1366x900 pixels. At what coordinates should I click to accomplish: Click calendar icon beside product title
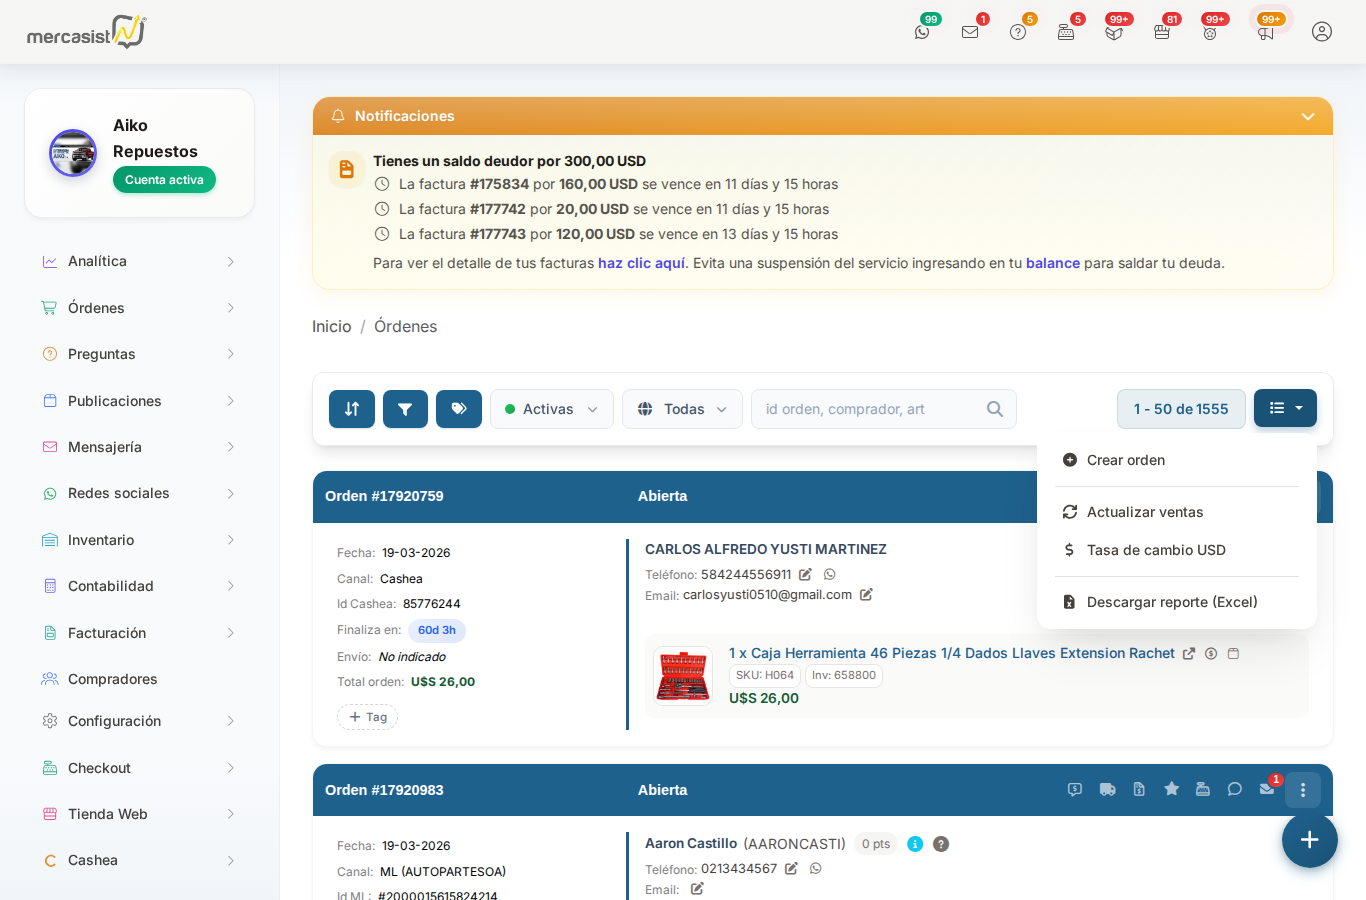(x=1233, y=654)
